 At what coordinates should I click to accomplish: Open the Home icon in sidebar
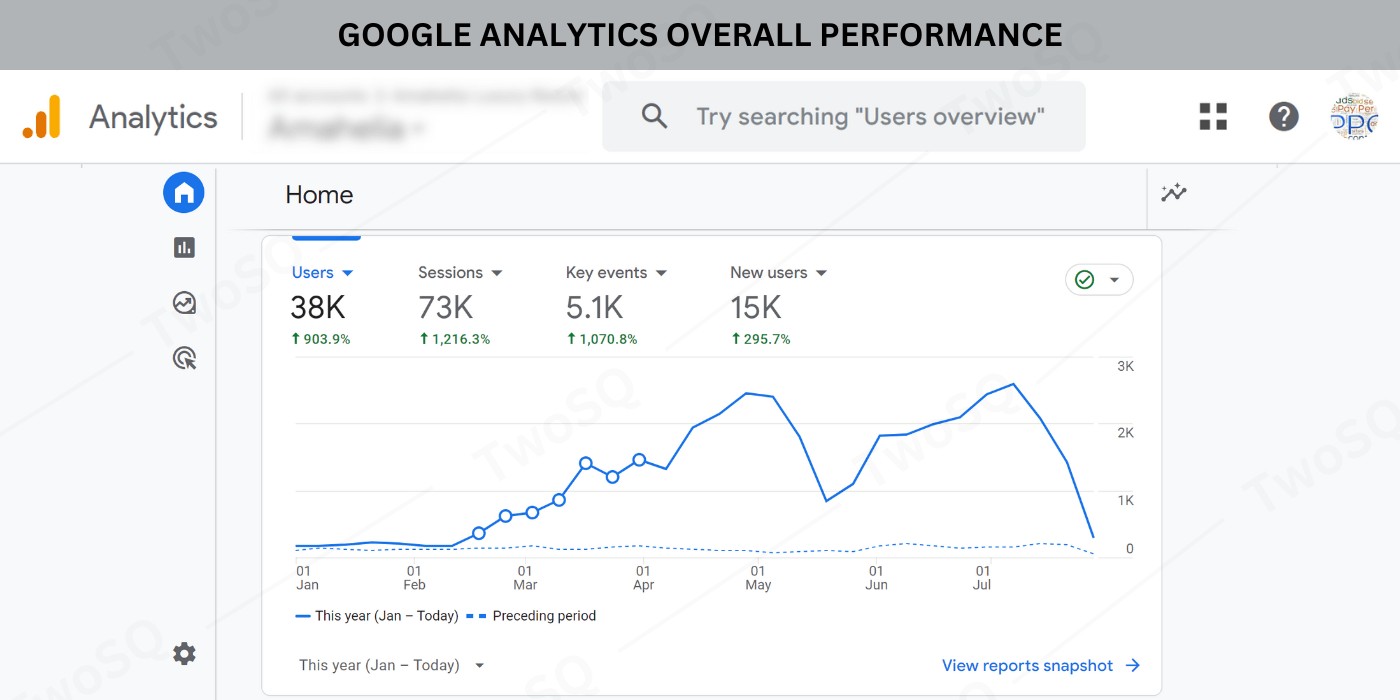point(184,193)
